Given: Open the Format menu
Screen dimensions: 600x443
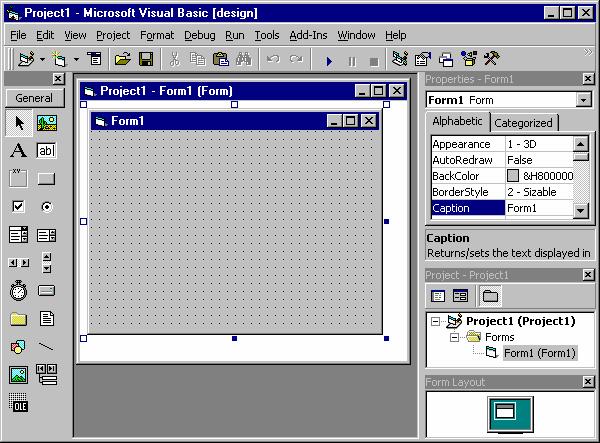Looking at the screenshot, I should (157, 35).
